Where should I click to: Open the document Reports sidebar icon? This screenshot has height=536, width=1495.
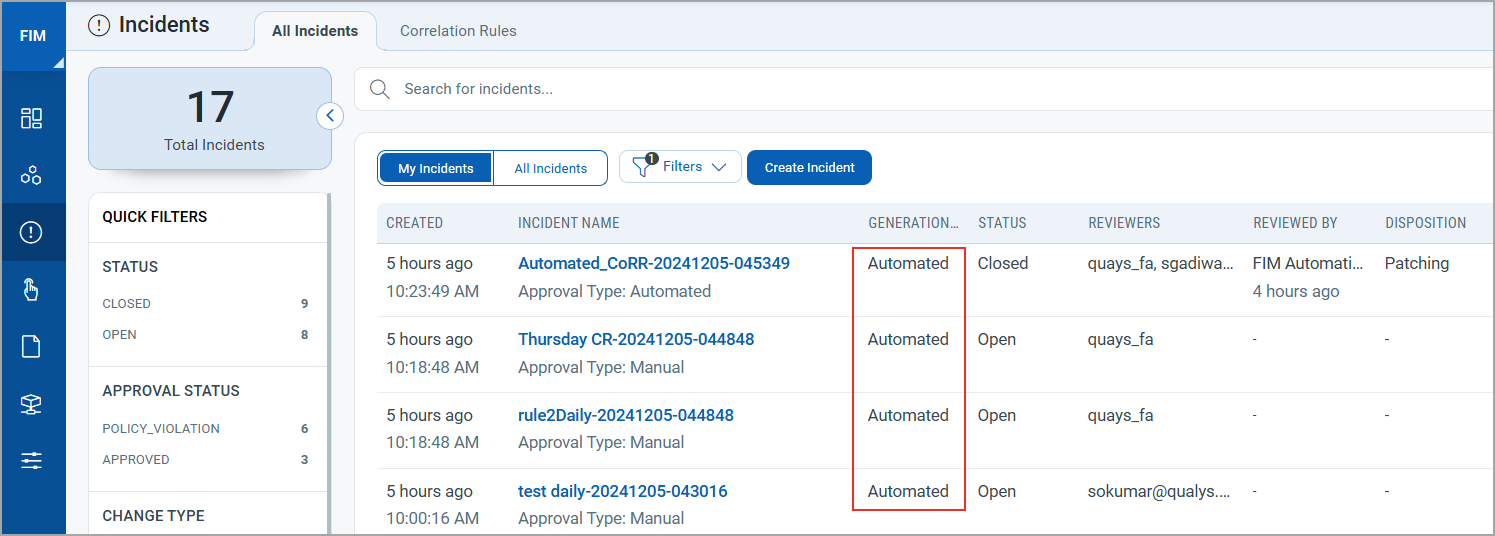[31, 347]
